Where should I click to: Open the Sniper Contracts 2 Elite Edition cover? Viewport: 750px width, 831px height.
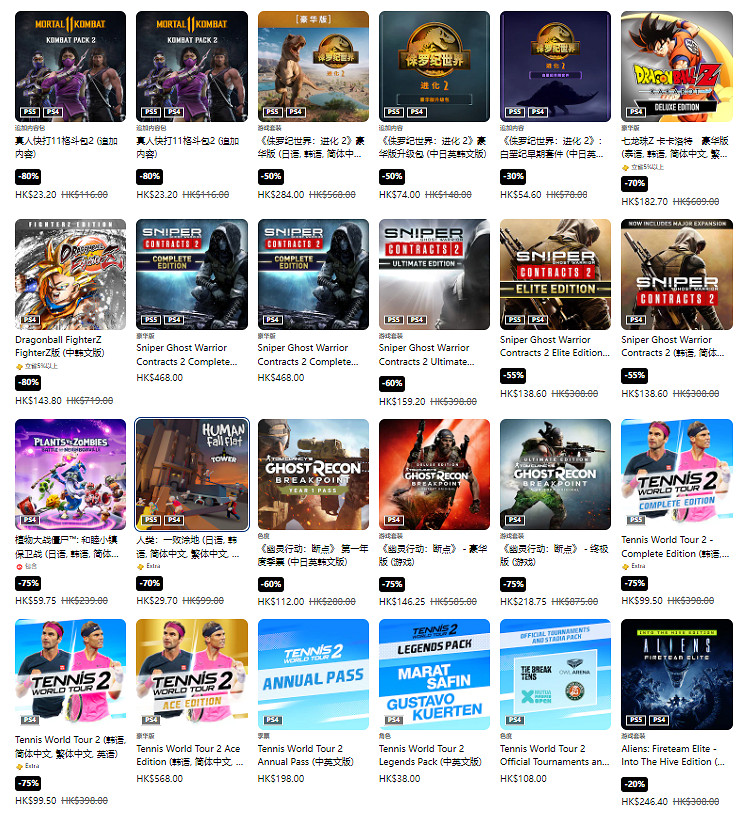(555, 275)
